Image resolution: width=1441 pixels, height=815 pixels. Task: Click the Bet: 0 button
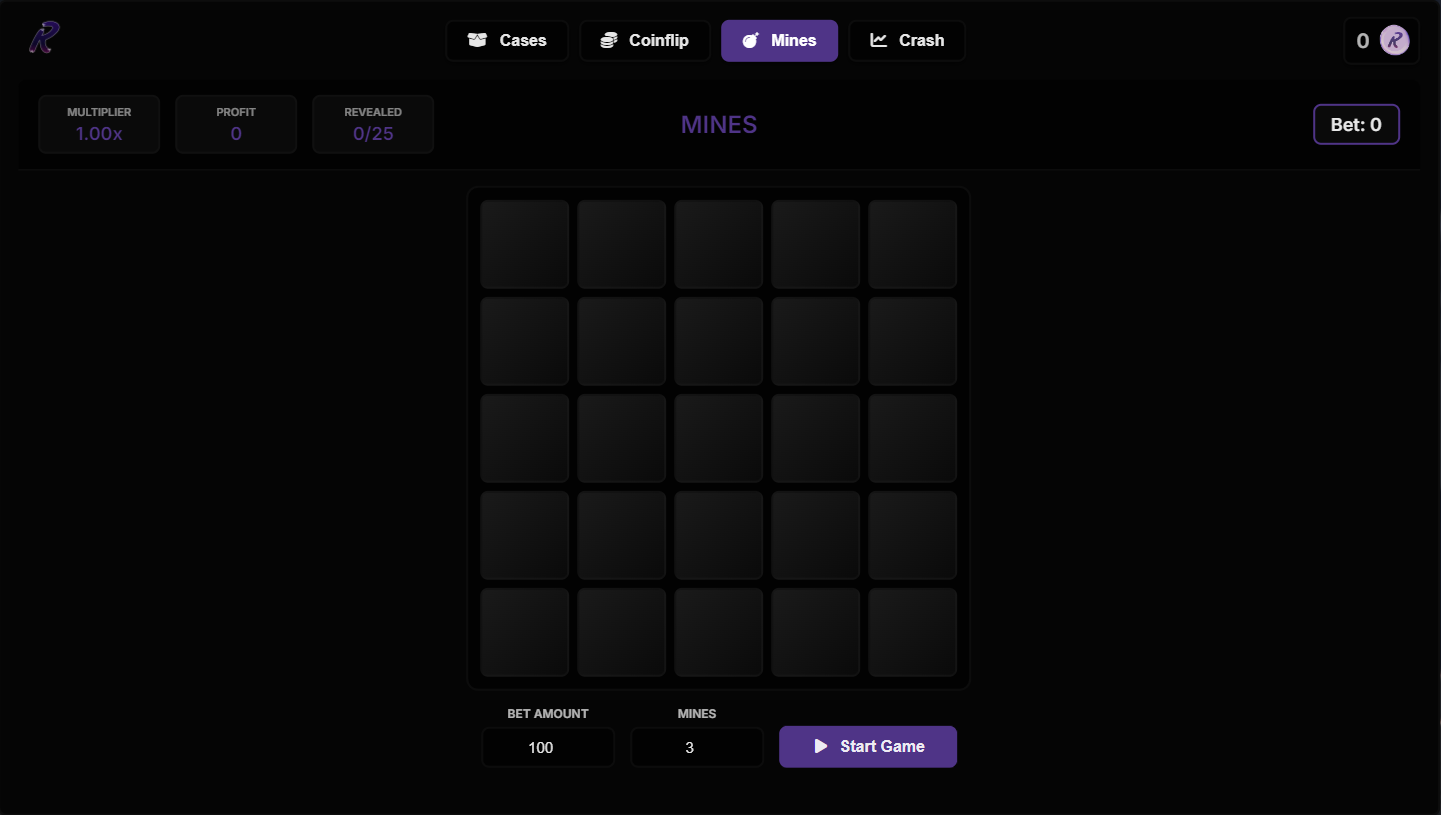click(x=1356, y=125)
